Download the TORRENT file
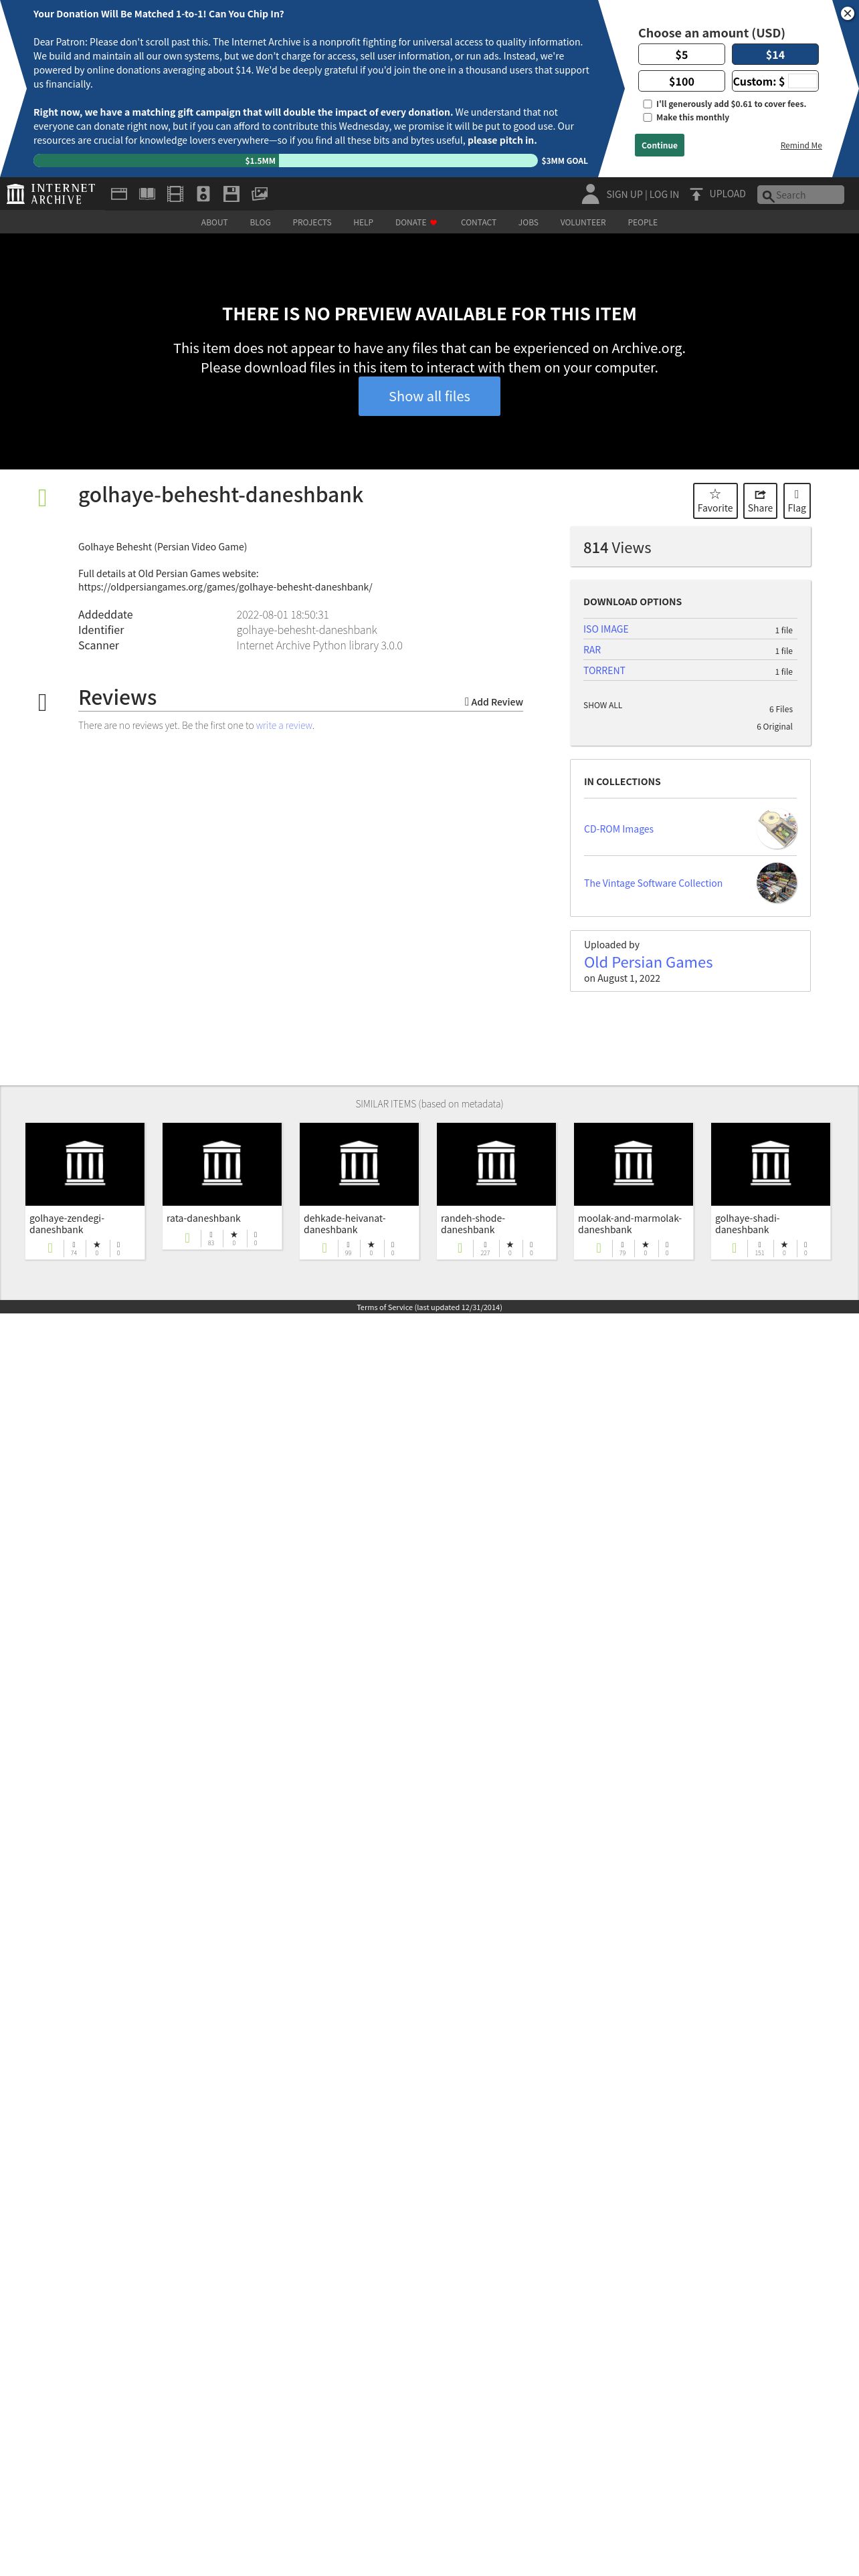The height and width of the screenshot is (2576, 859). pos(604,671)
